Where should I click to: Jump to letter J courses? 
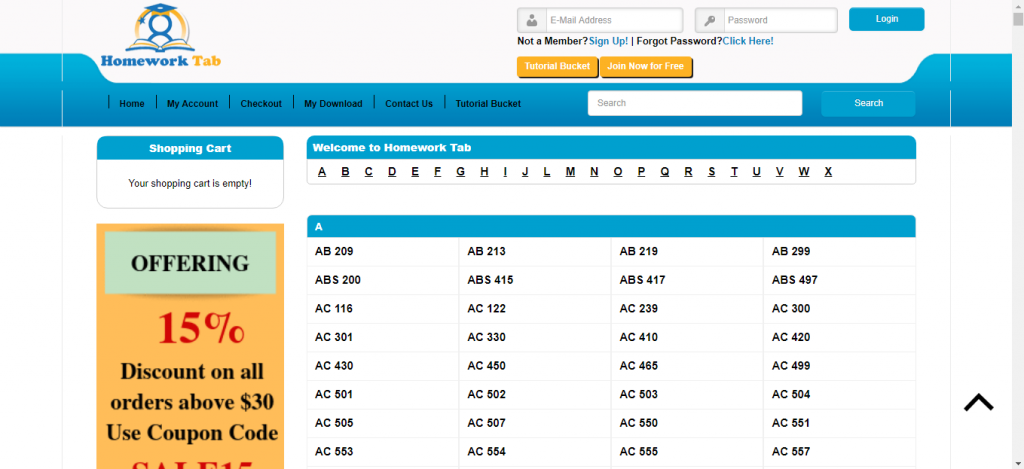coord(525,172)
